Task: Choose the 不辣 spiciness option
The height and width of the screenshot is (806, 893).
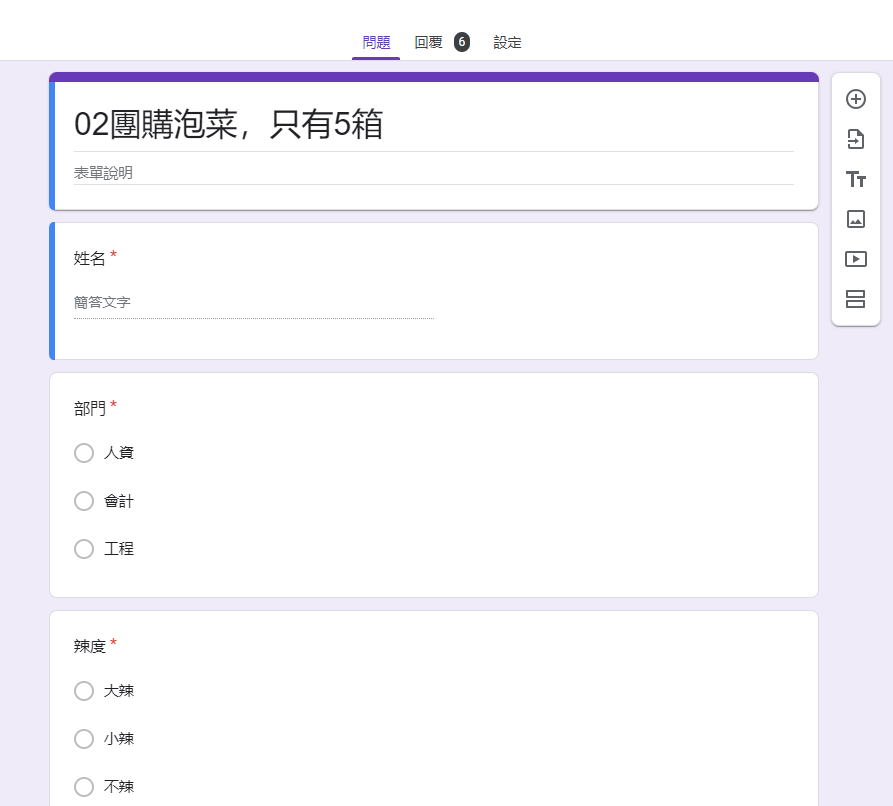Action: [84, 787]
